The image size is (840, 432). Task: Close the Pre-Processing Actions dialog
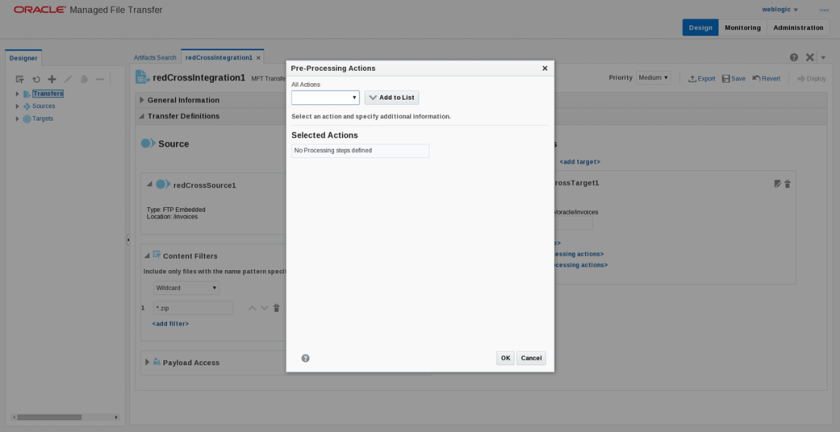pos(545,69)
